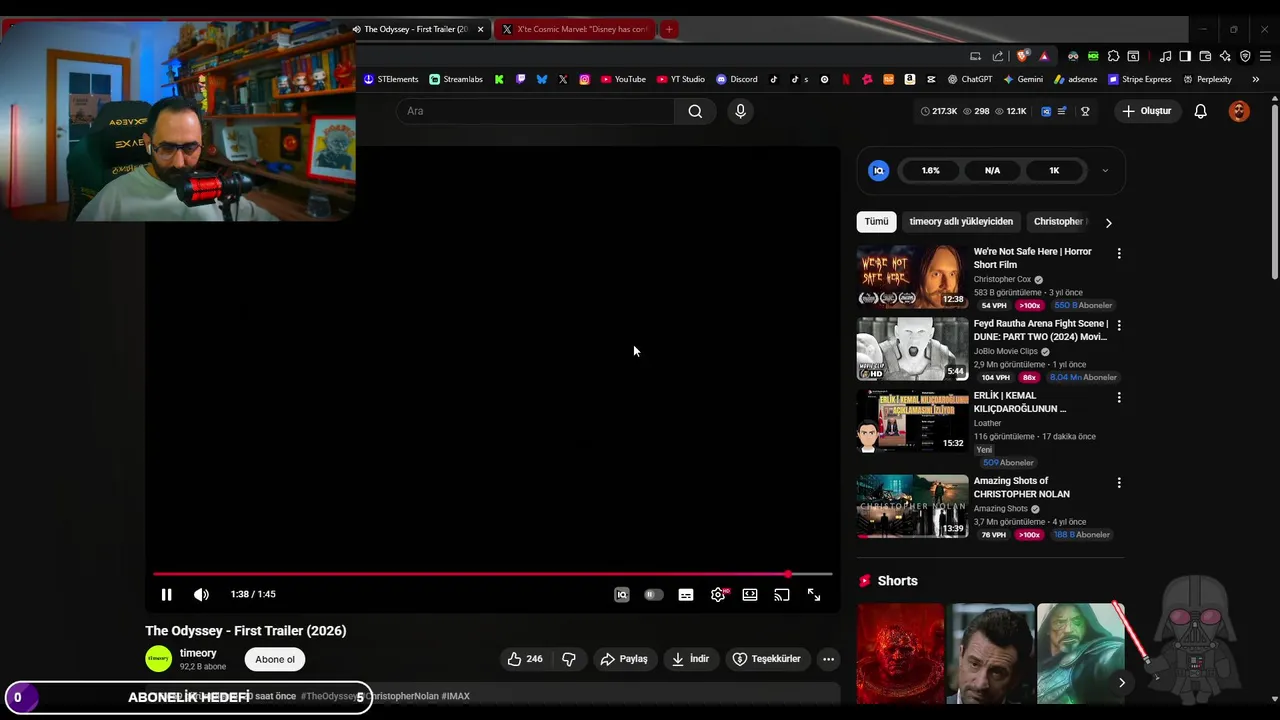The width and height of the screenshot is (1280, 720).
Task: Open the Brave Shields lion icon
Action: 1022,56
